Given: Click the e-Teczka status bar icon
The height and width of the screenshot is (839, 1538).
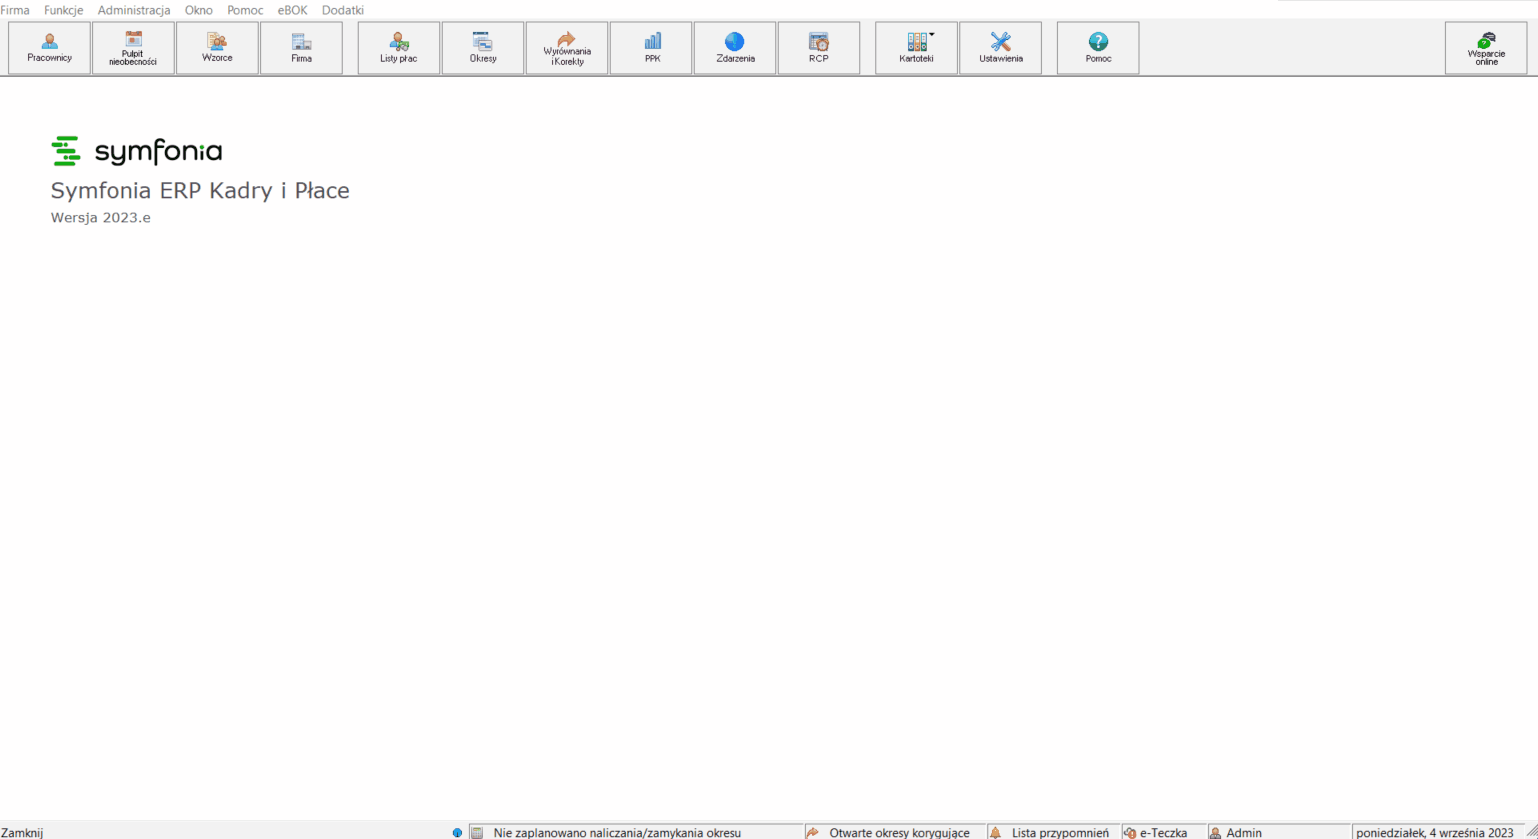Looking at the screenshot, I should 1130,832.
